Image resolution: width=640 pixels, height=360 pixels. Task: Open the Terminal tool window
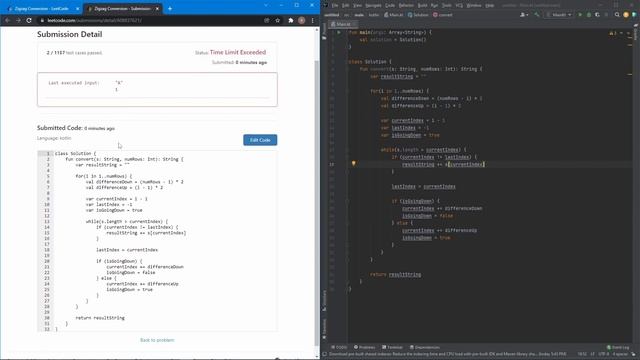click(x=392, y=347)
